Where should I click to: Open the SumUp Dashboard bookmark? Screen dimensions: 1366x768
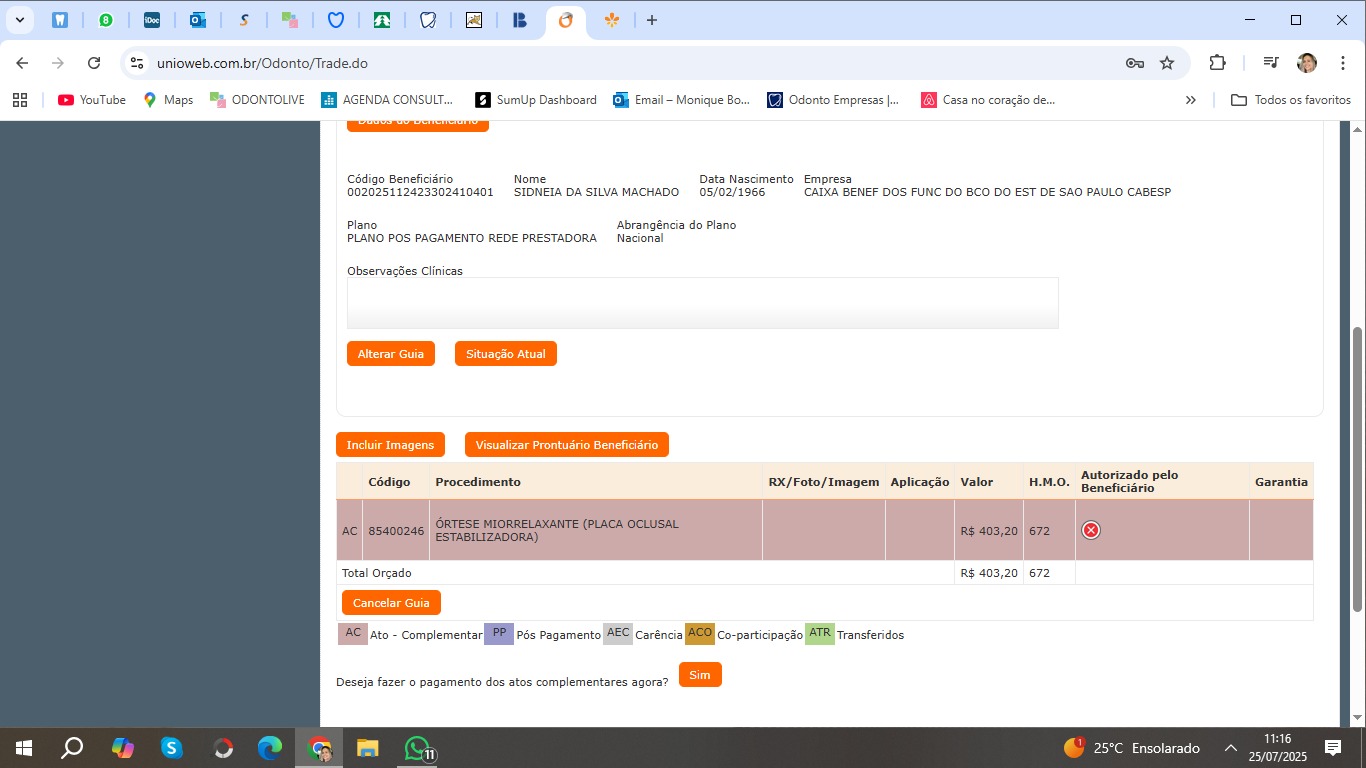click(536, 100)
